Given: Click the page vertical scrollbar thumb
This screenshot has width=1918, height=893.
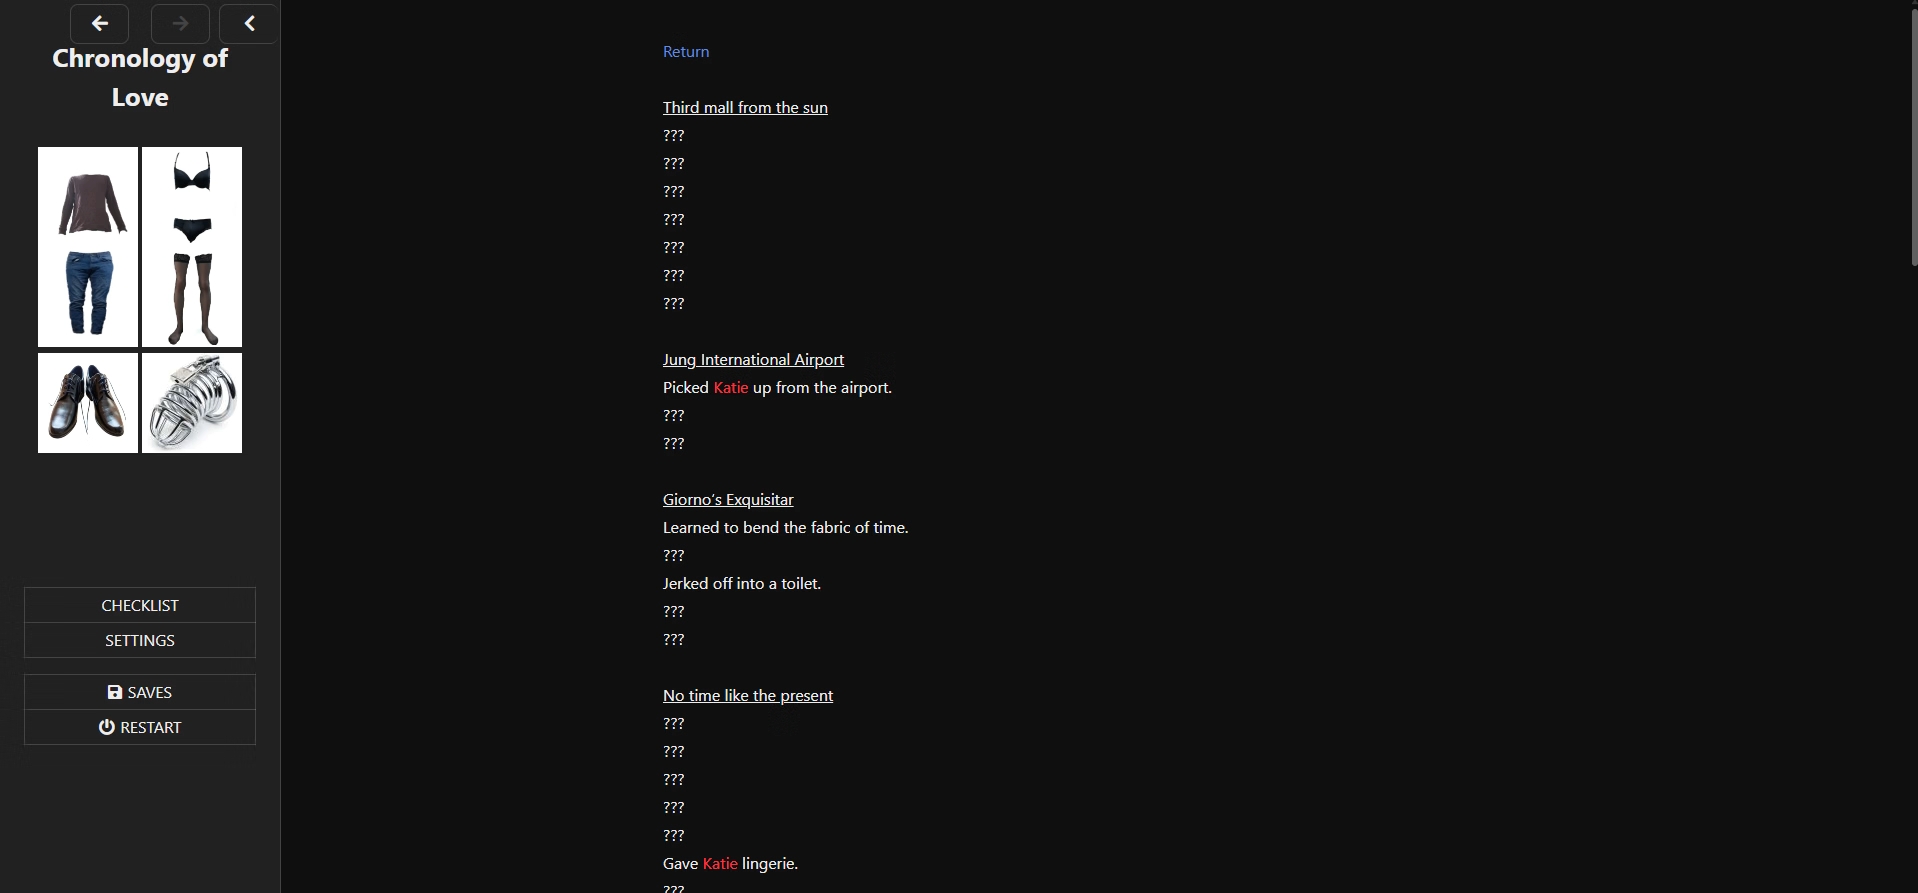Looking at the screenshot, I should [x=1912, y=135].
